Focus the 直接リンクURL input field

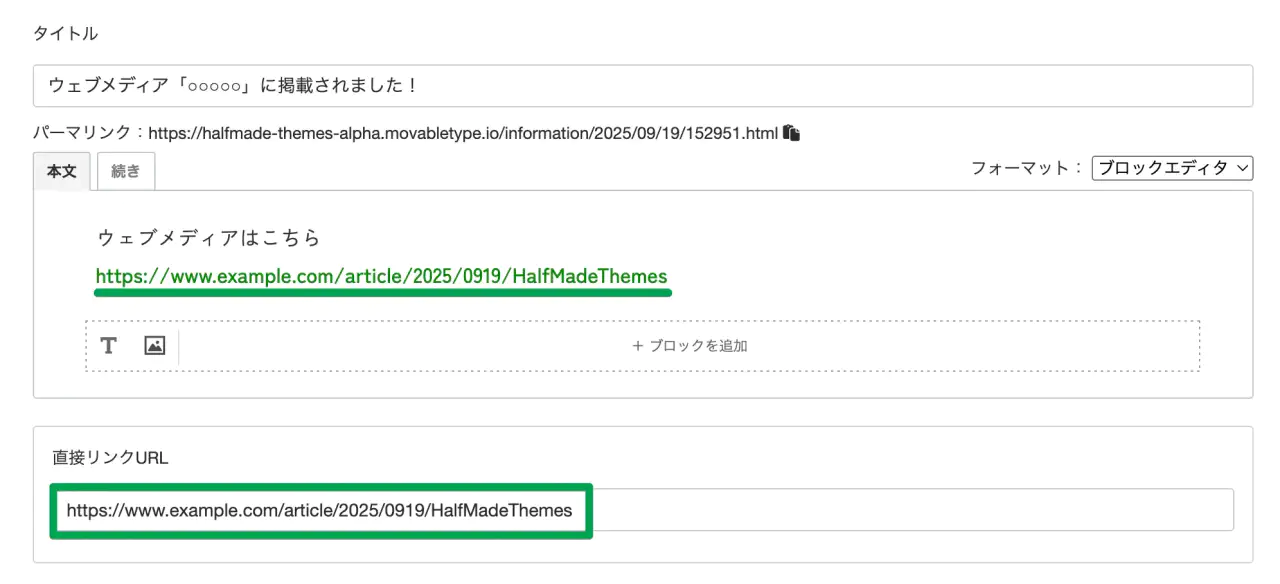click(900, 510)
